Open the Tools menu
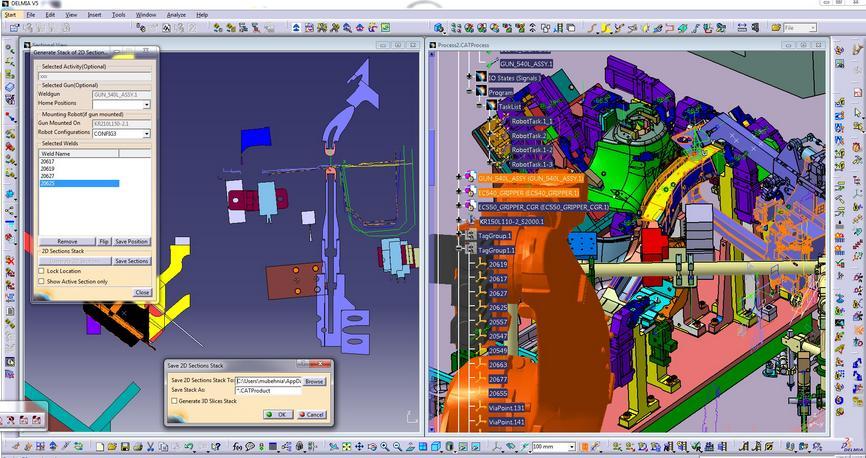The image size is (866, 458). (119, 15)
